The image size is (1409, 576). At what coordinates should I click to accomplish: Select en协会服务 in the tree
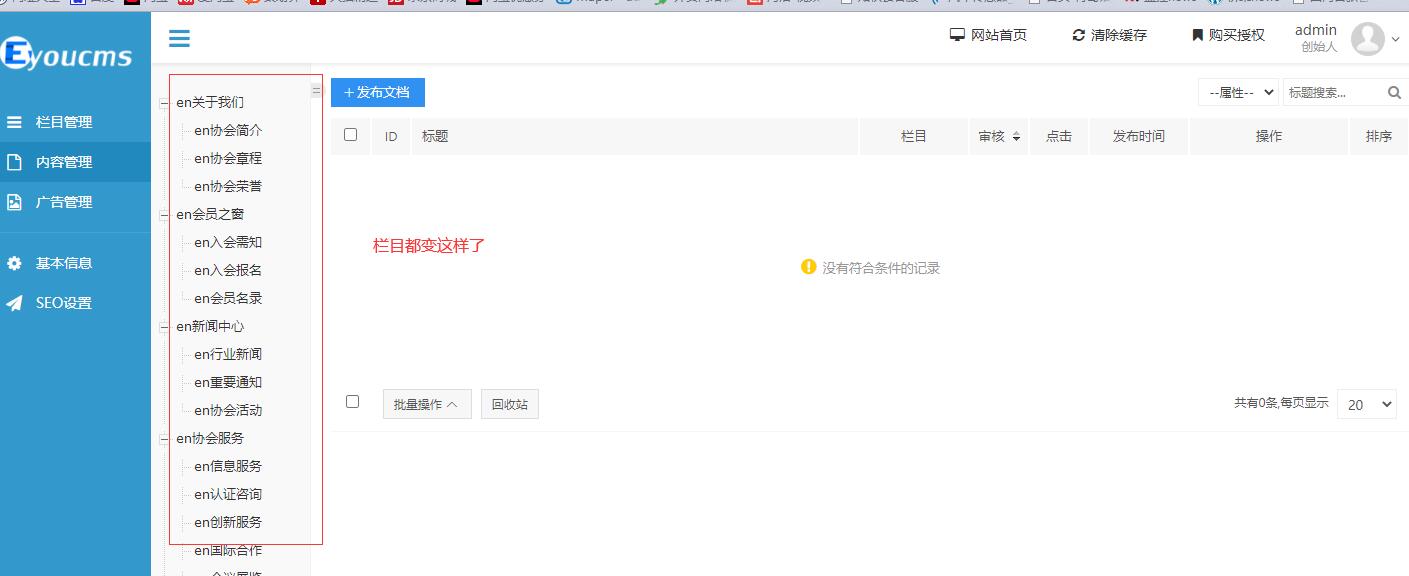pyautogui.click(x=210, y=438)
